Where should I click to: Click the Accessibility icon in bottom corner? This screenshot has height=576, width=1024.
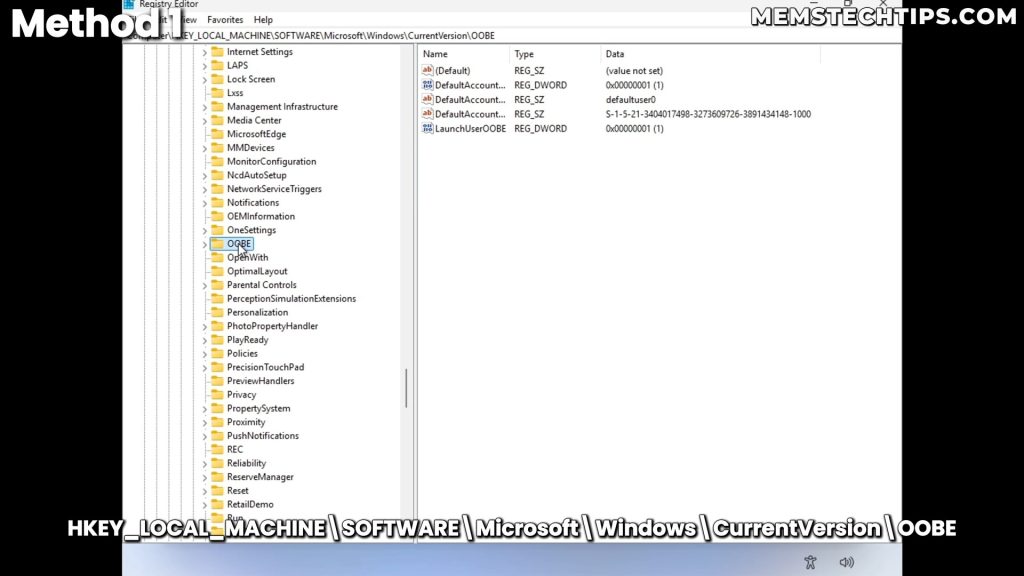pyautogui.click(x=810, y=562)
